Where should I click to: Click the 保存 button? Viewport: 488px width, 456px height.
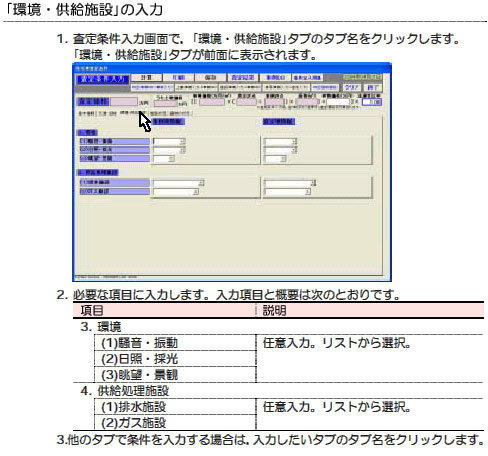coord(210,78)
